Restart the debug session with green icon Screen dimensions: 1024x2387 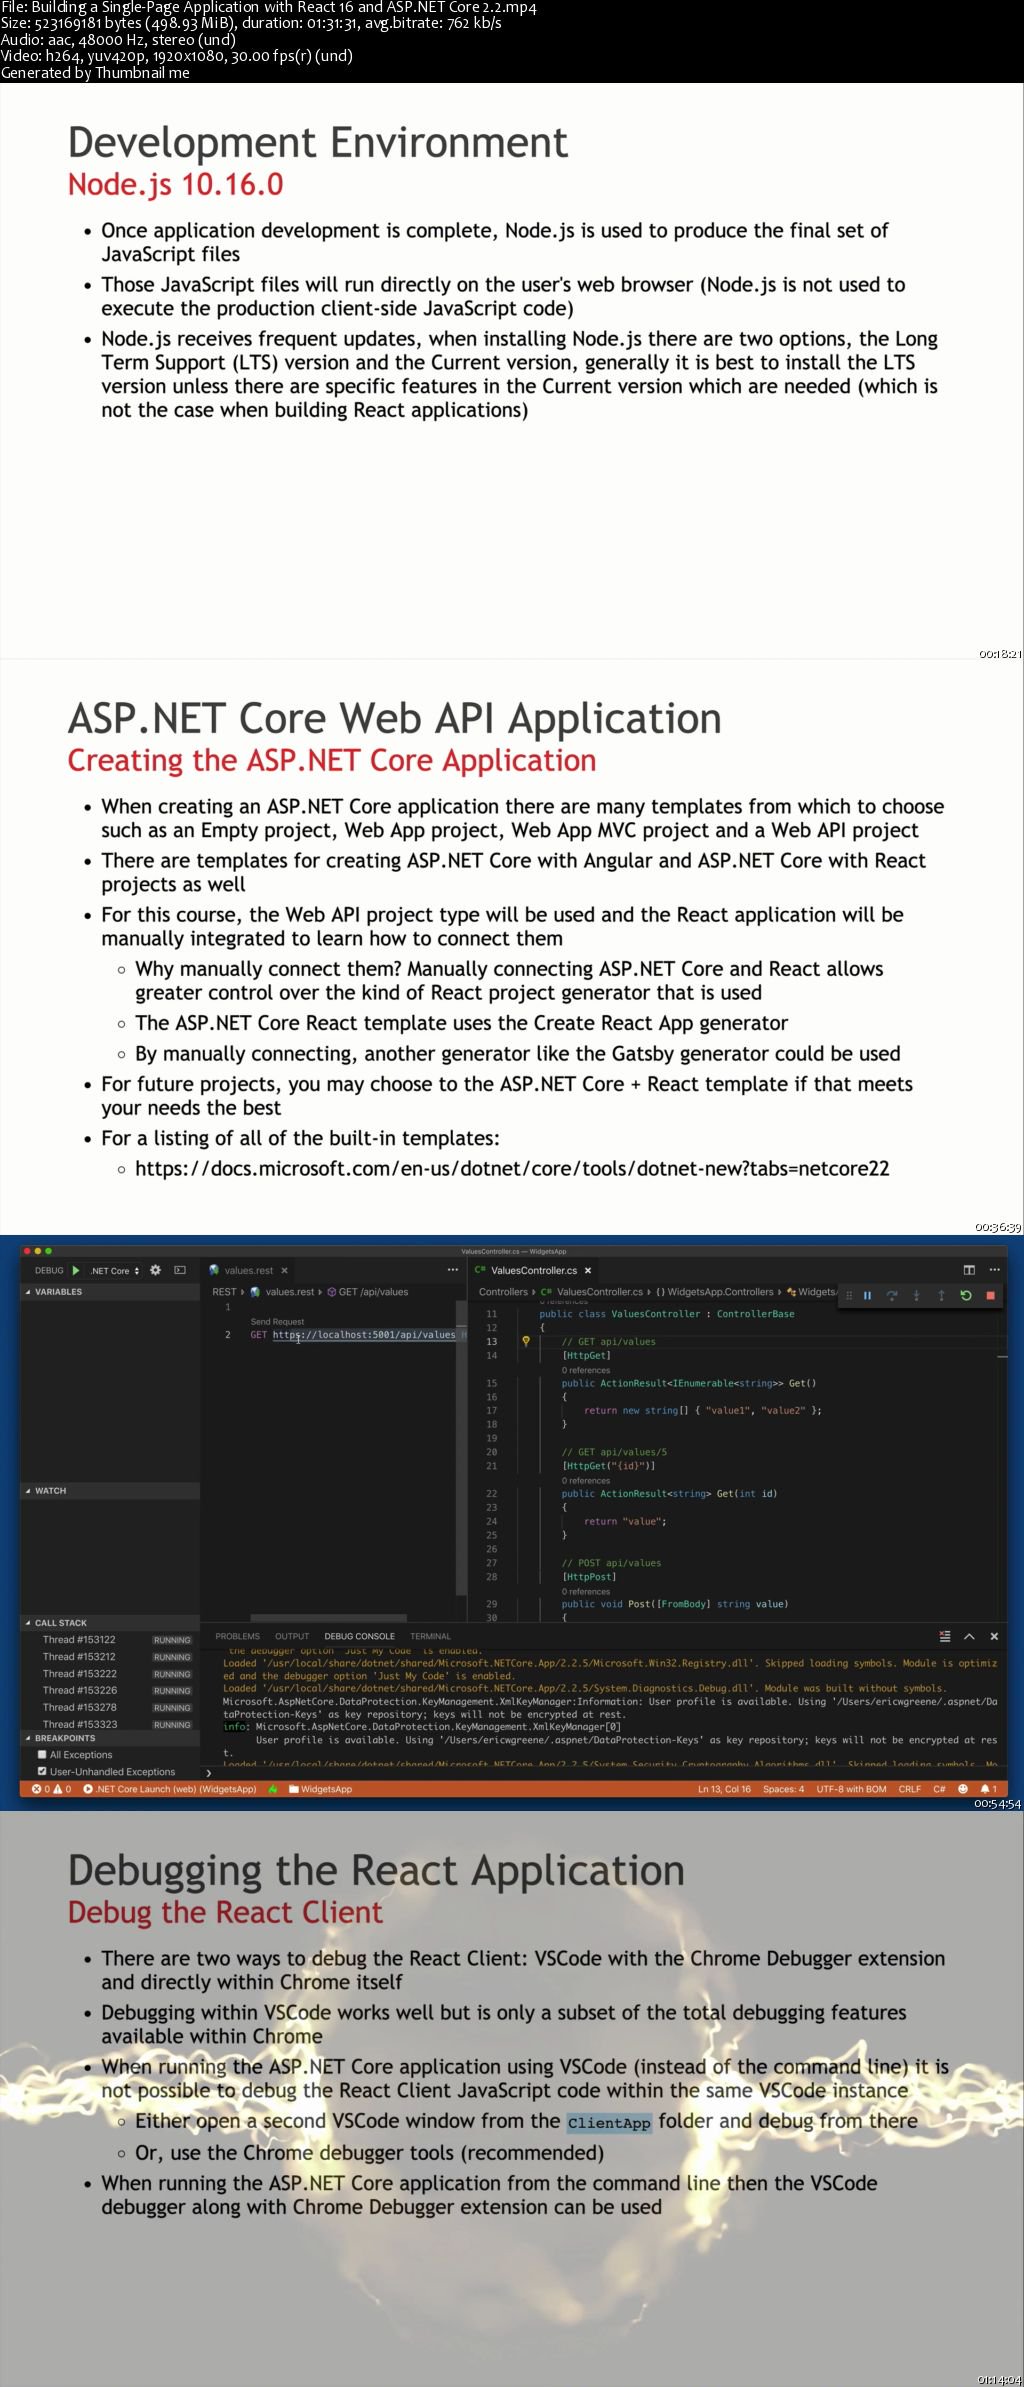pos(965,1295)
